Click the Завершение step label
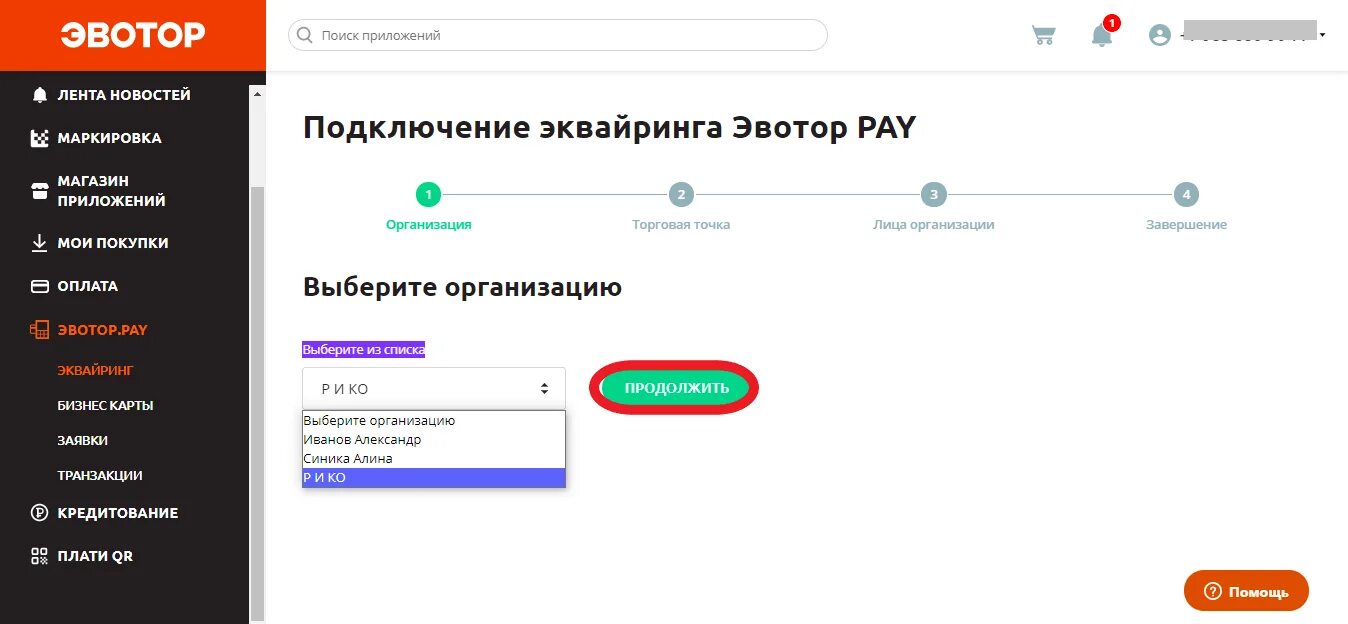Screen dimensions: 1348x624 point(1186,225)
